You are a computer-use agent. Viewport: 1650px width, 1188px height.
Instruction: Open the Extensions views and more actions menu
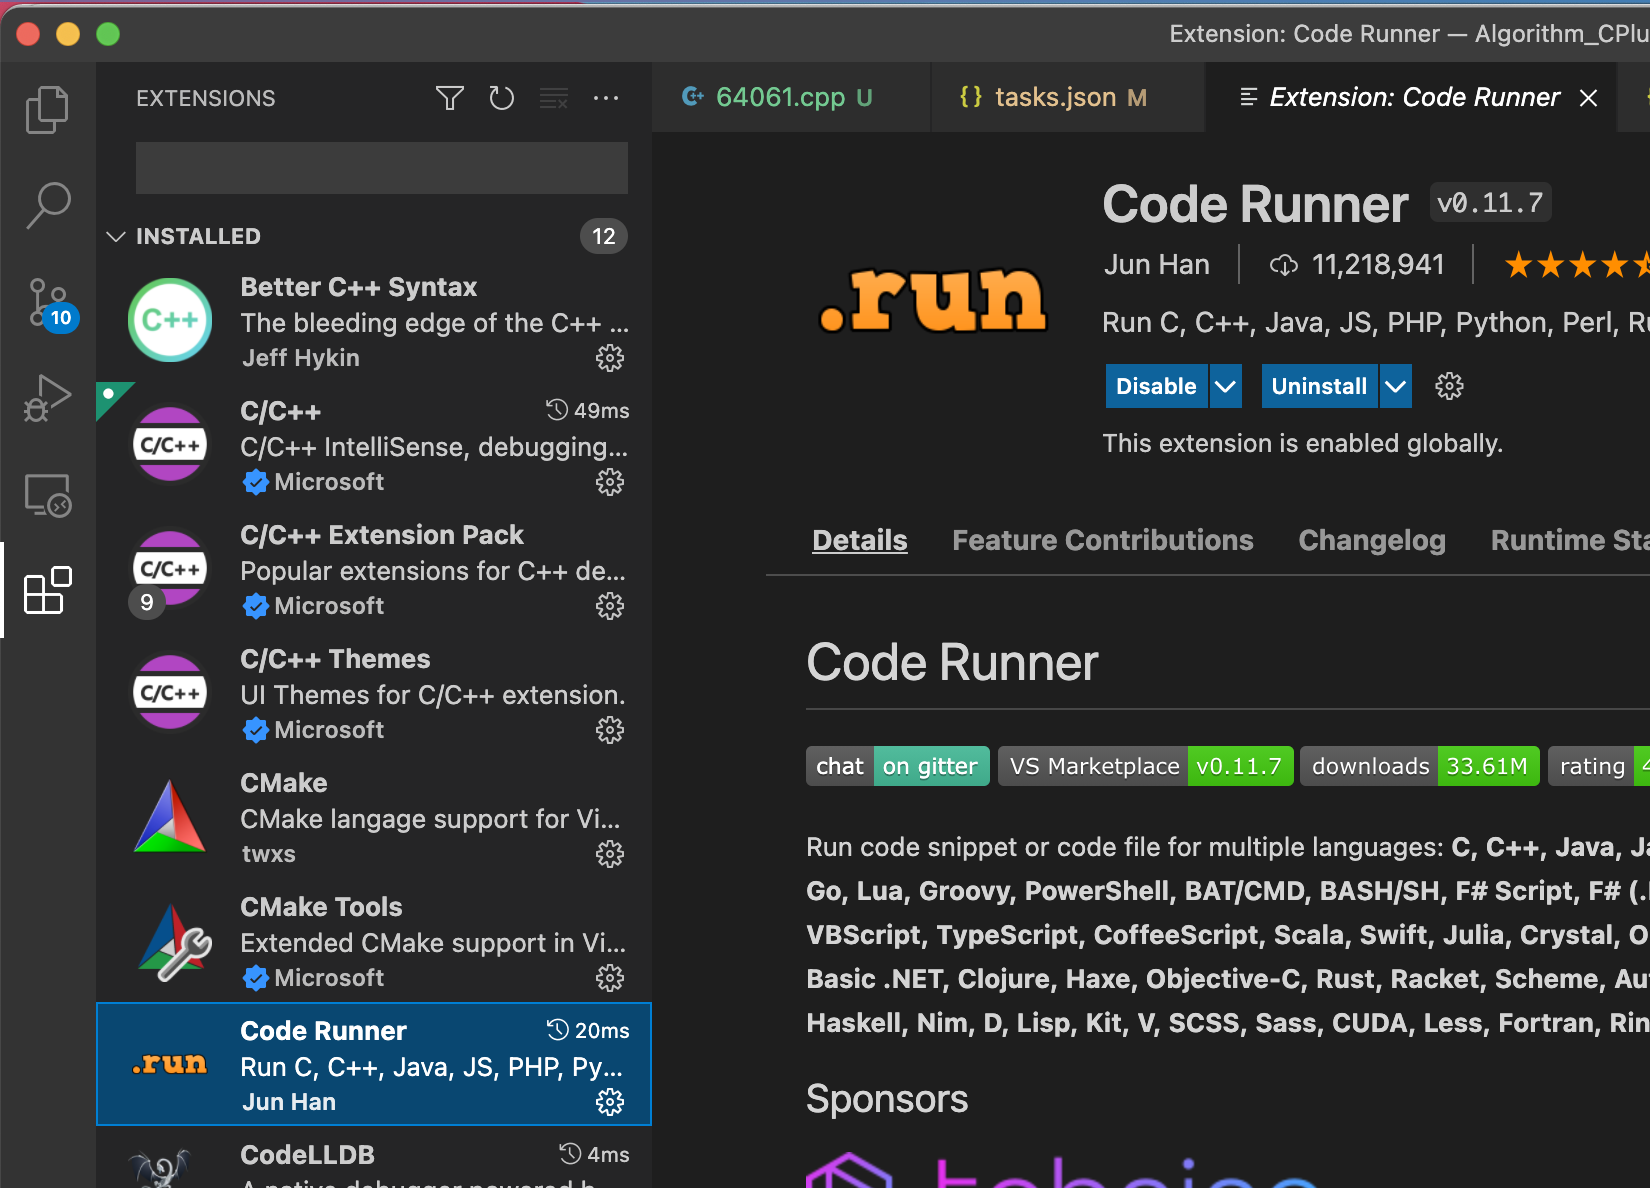[606, 98]
